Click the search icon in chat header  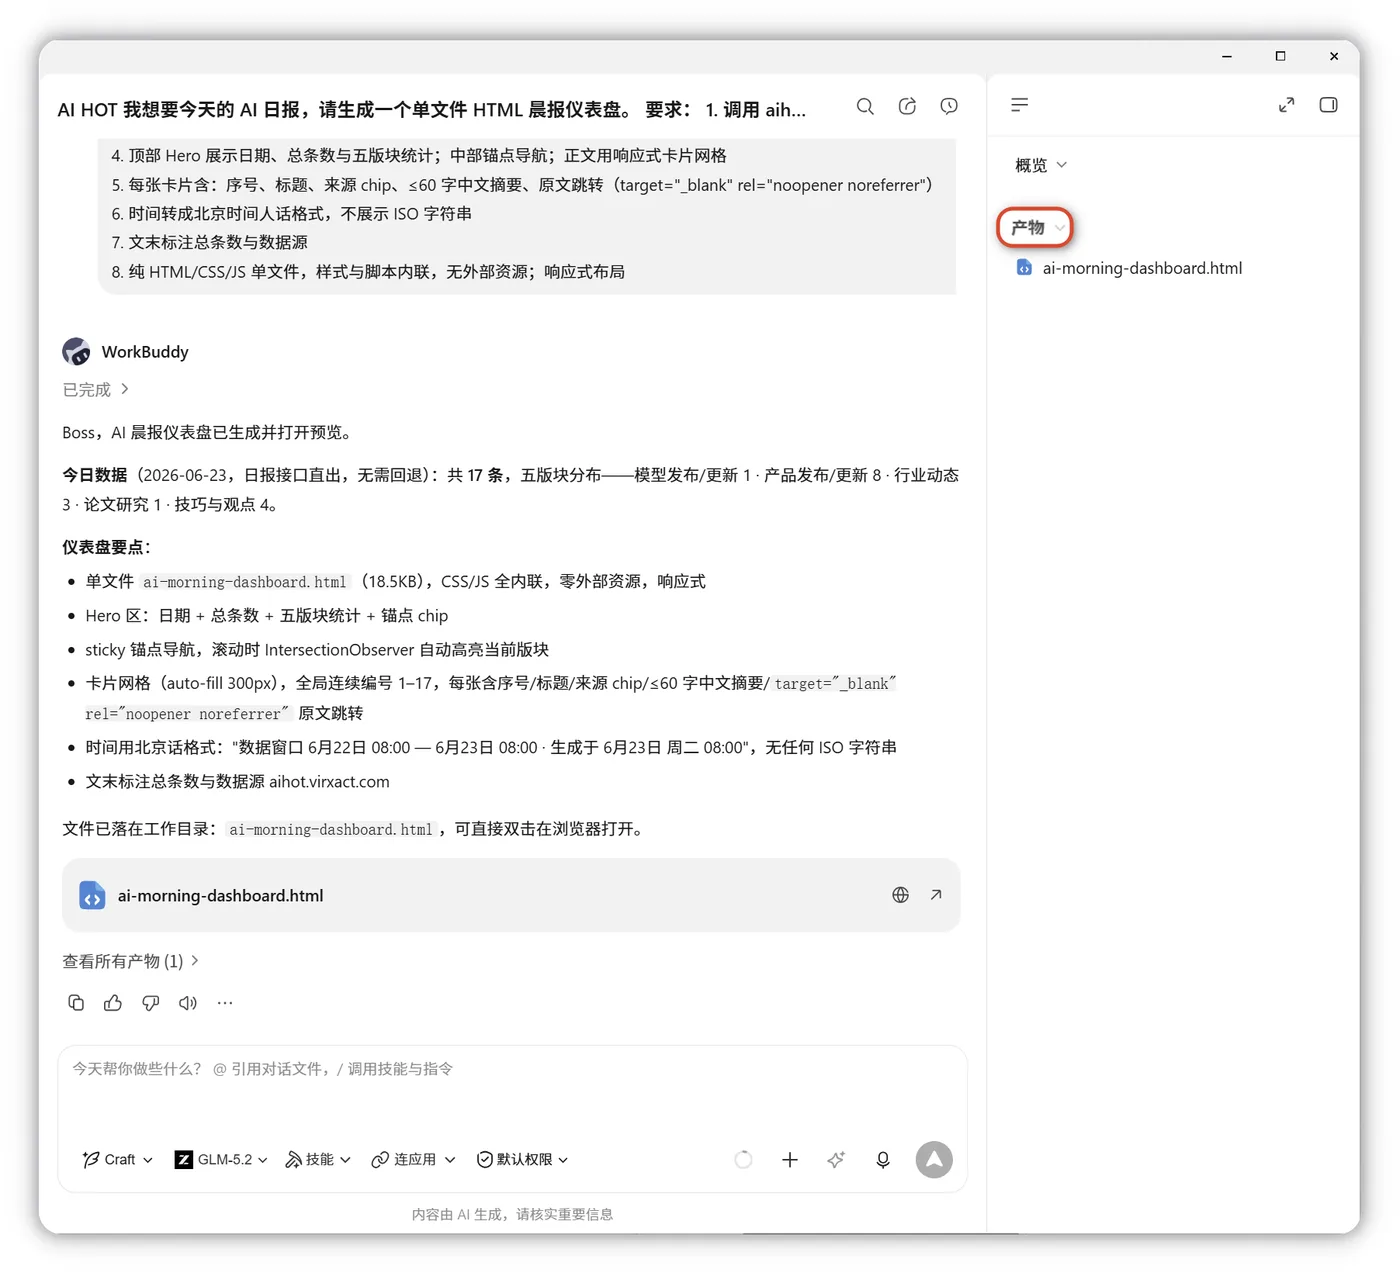pos(865,106)
